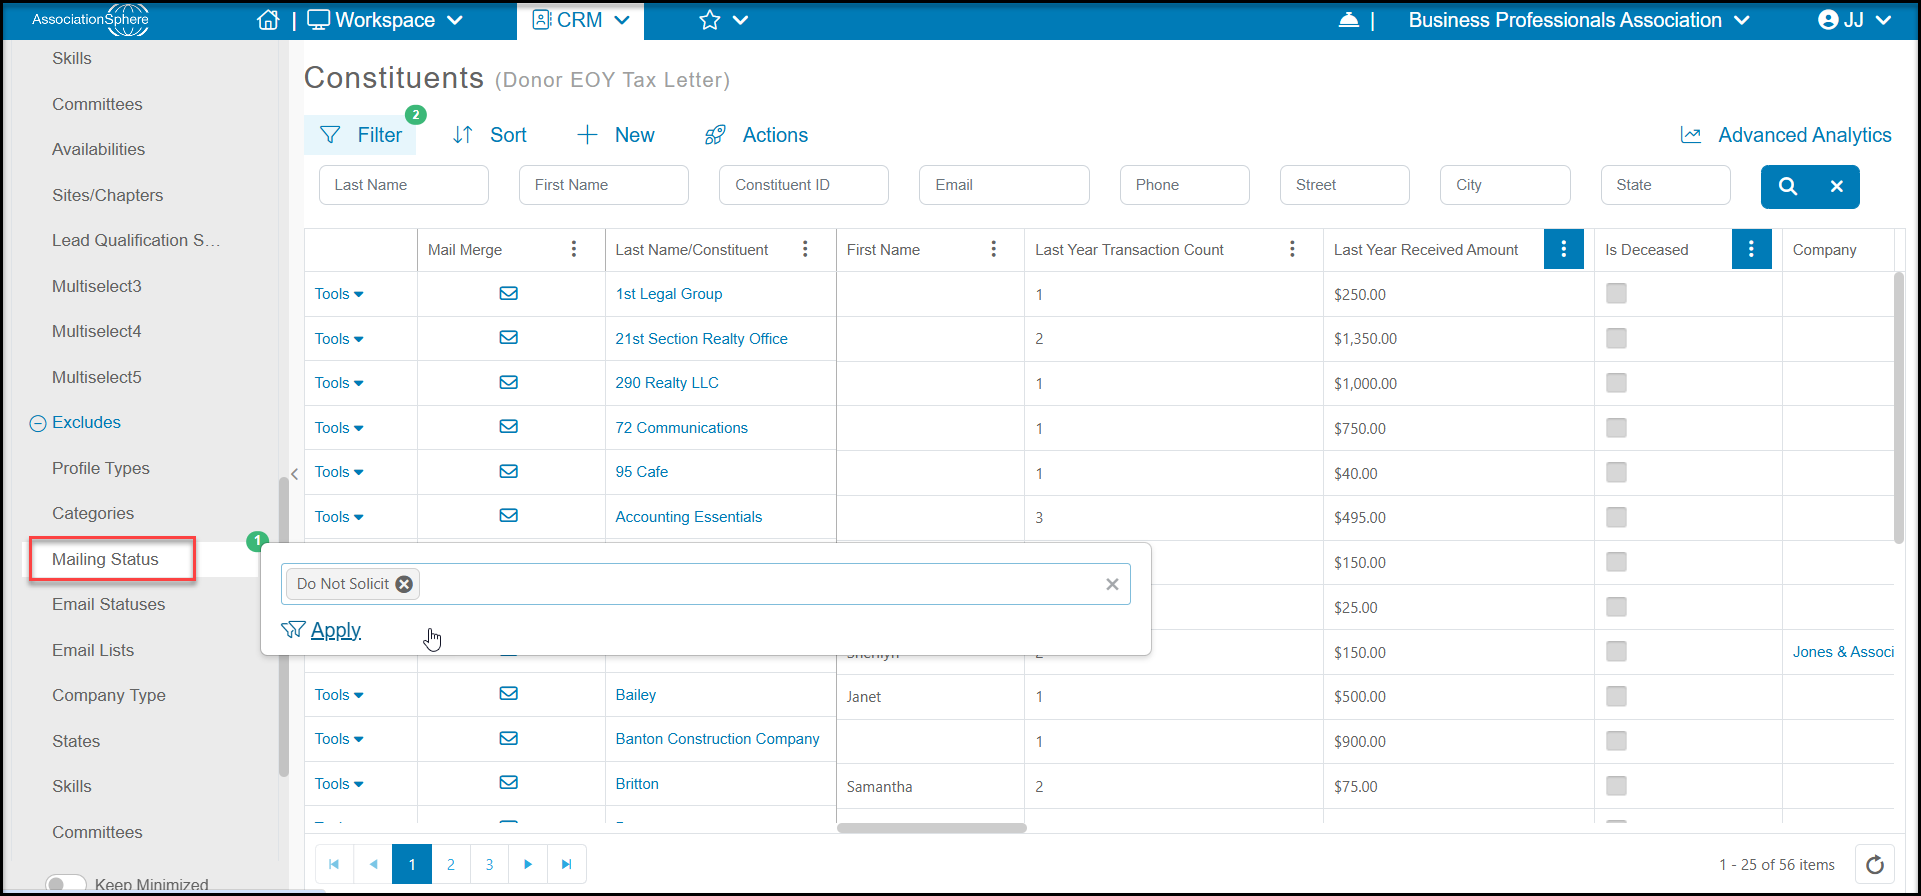Screen dimensions: 1921x896
Task: Open the Banton Construction Company record
Action: (717, 739)
